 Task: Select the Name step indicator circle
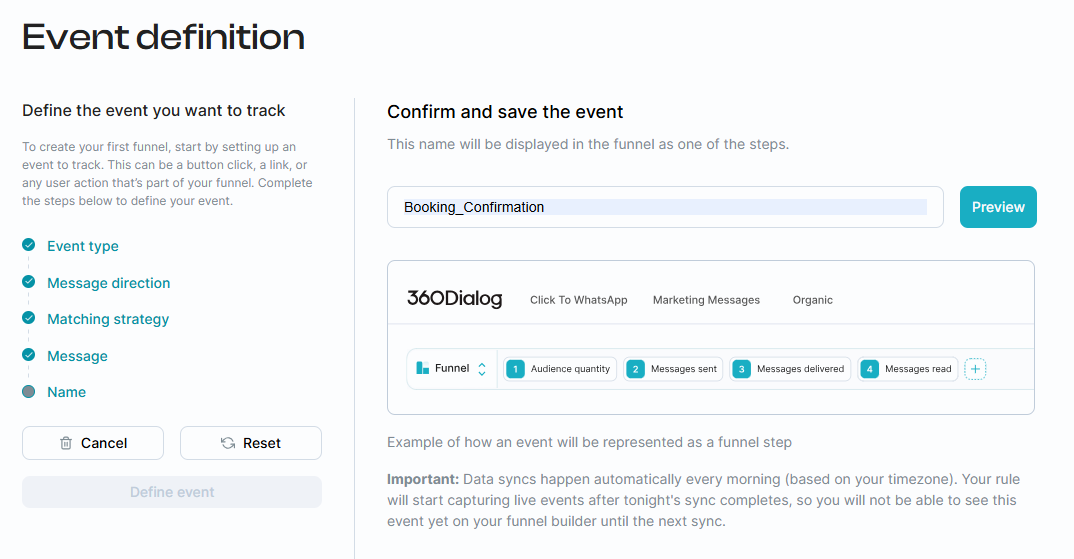[x=29, y=392]
